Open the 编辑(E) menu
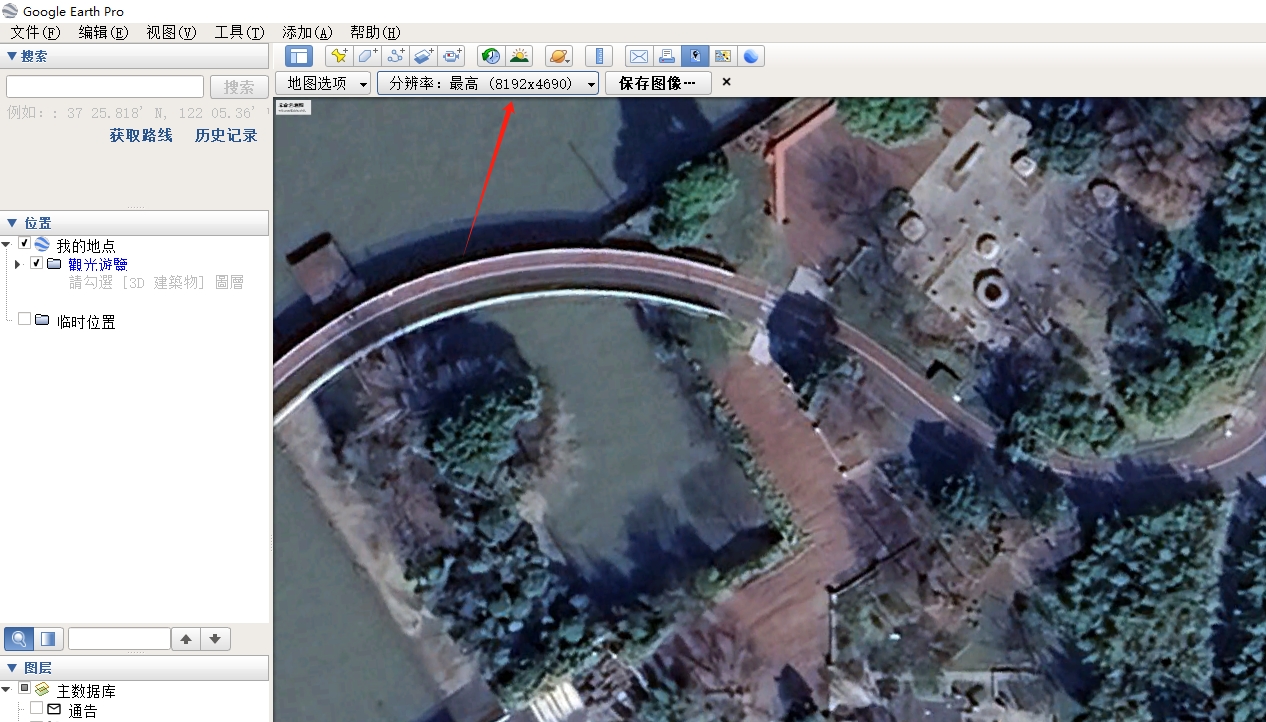 point(104,32)
